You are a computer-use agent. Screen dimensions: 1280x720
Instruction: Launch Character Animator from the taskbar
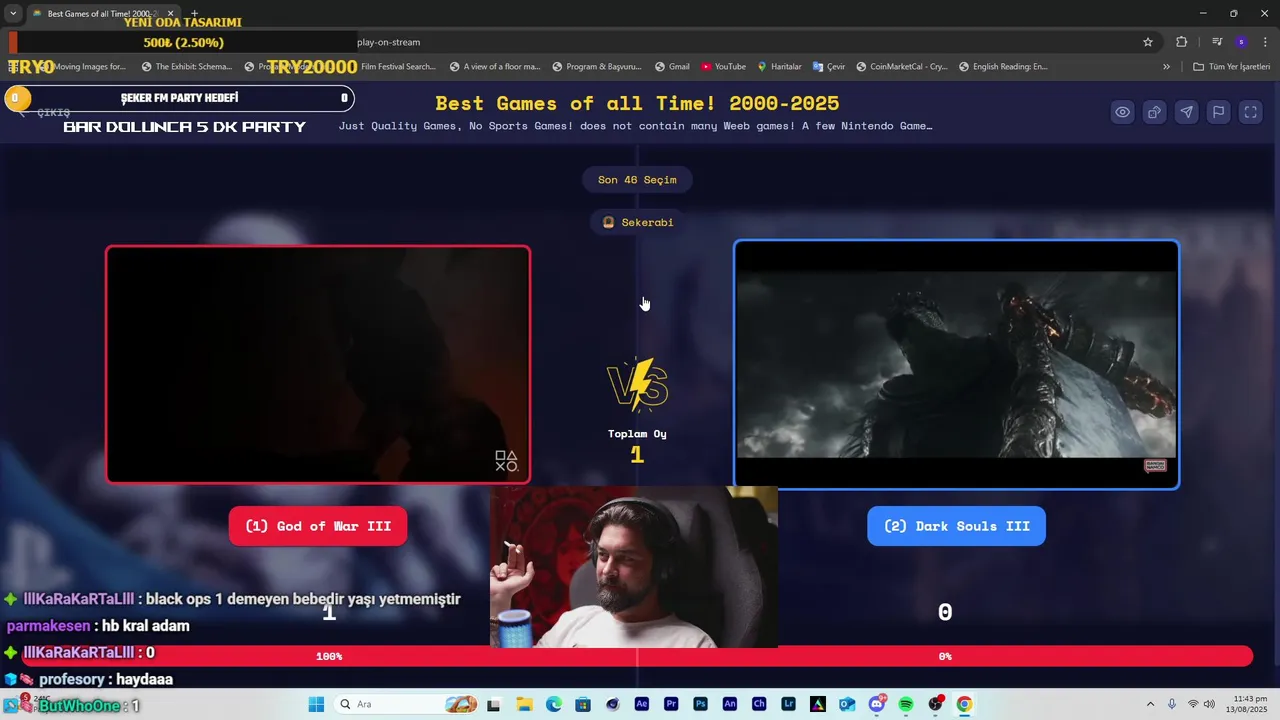click(759, 704)
